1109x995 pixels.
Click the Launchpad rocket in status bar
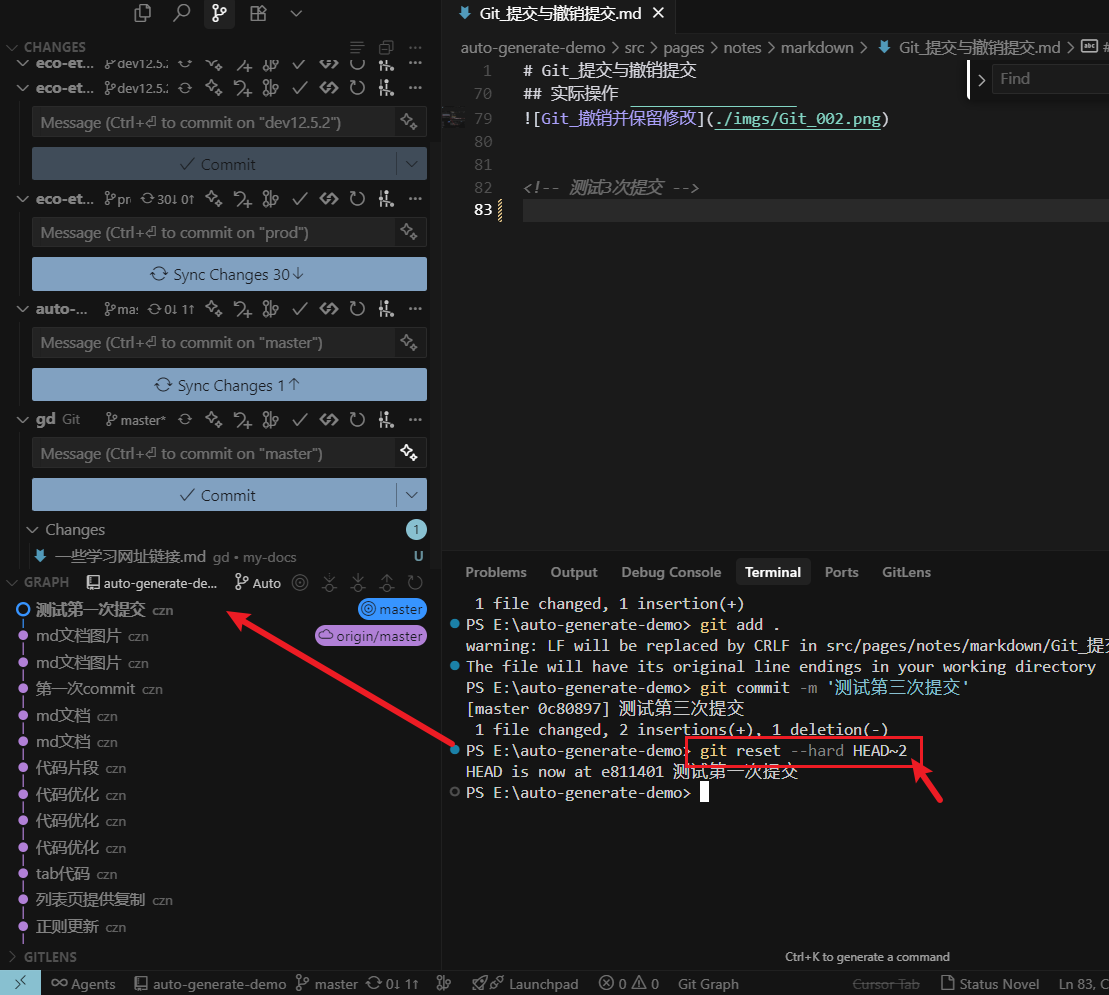click(480, 984)
